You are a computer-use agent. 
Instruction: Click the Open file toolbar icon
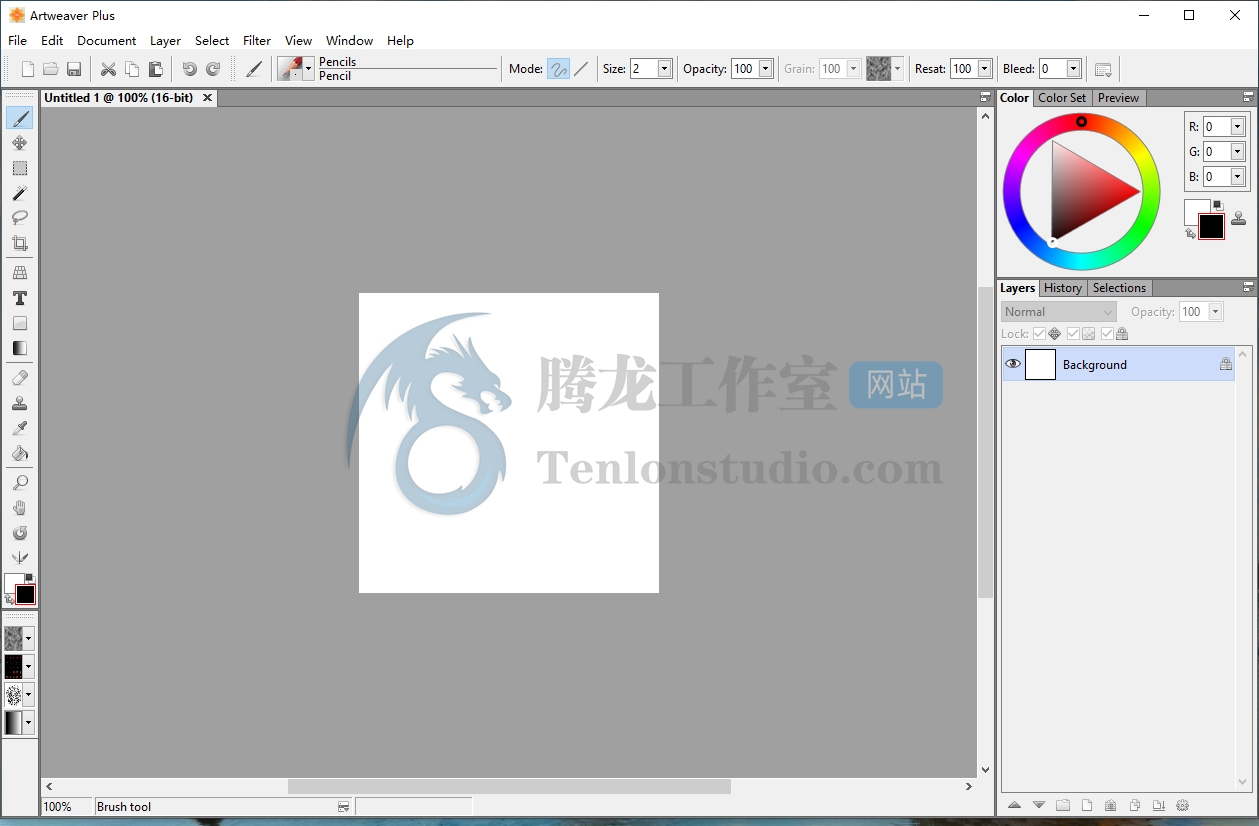click(x=50, y=69)
